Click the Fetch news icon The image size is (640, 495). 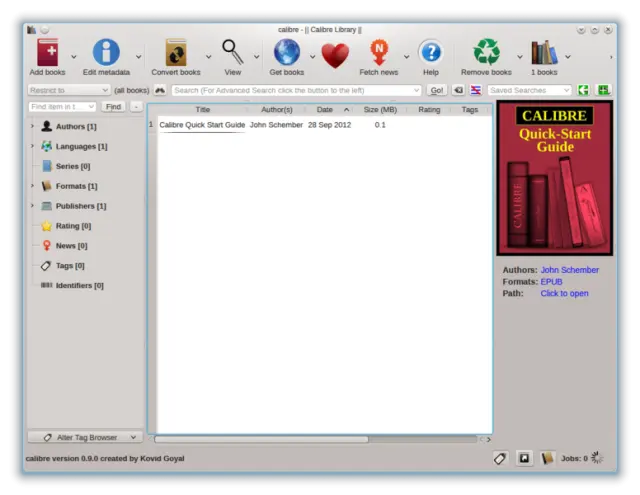pyautogui.click(x=380, y=54)
